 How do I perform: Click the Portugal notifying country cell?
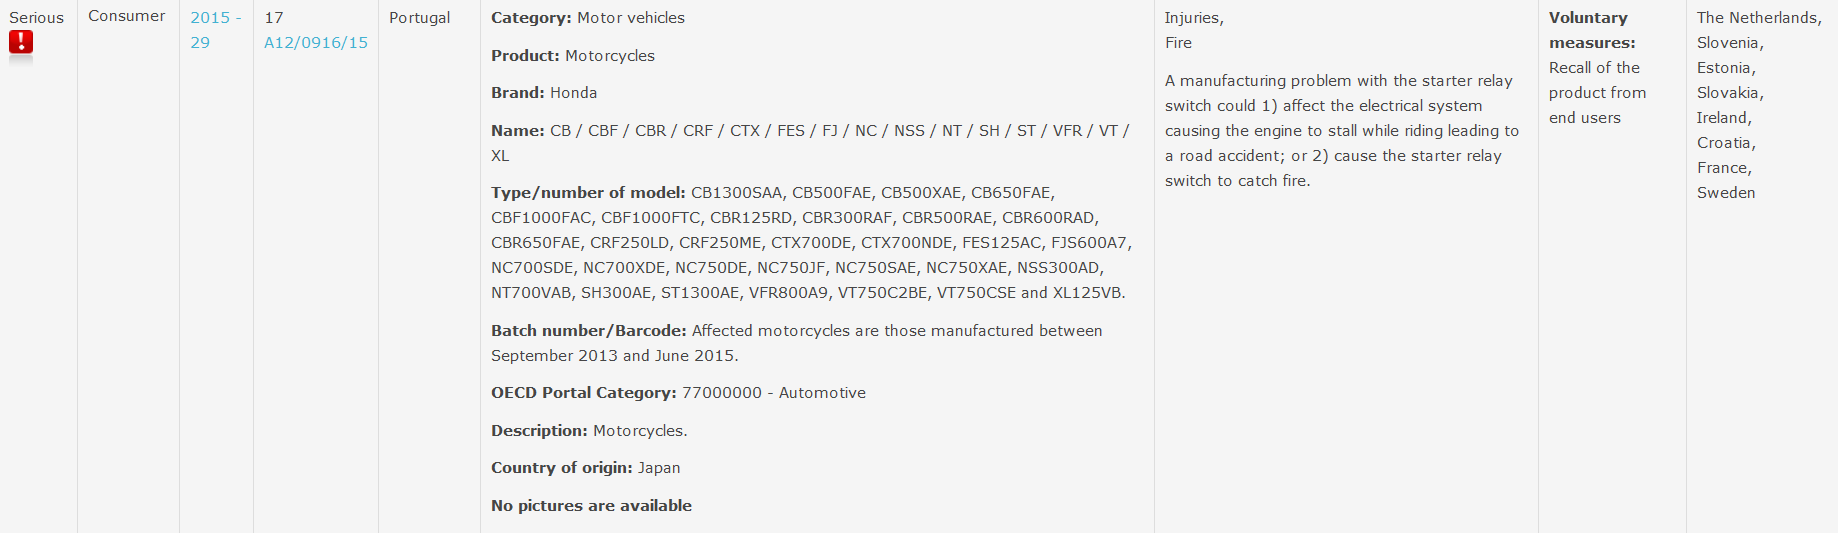pyautogui.click(x=419, y=18)
